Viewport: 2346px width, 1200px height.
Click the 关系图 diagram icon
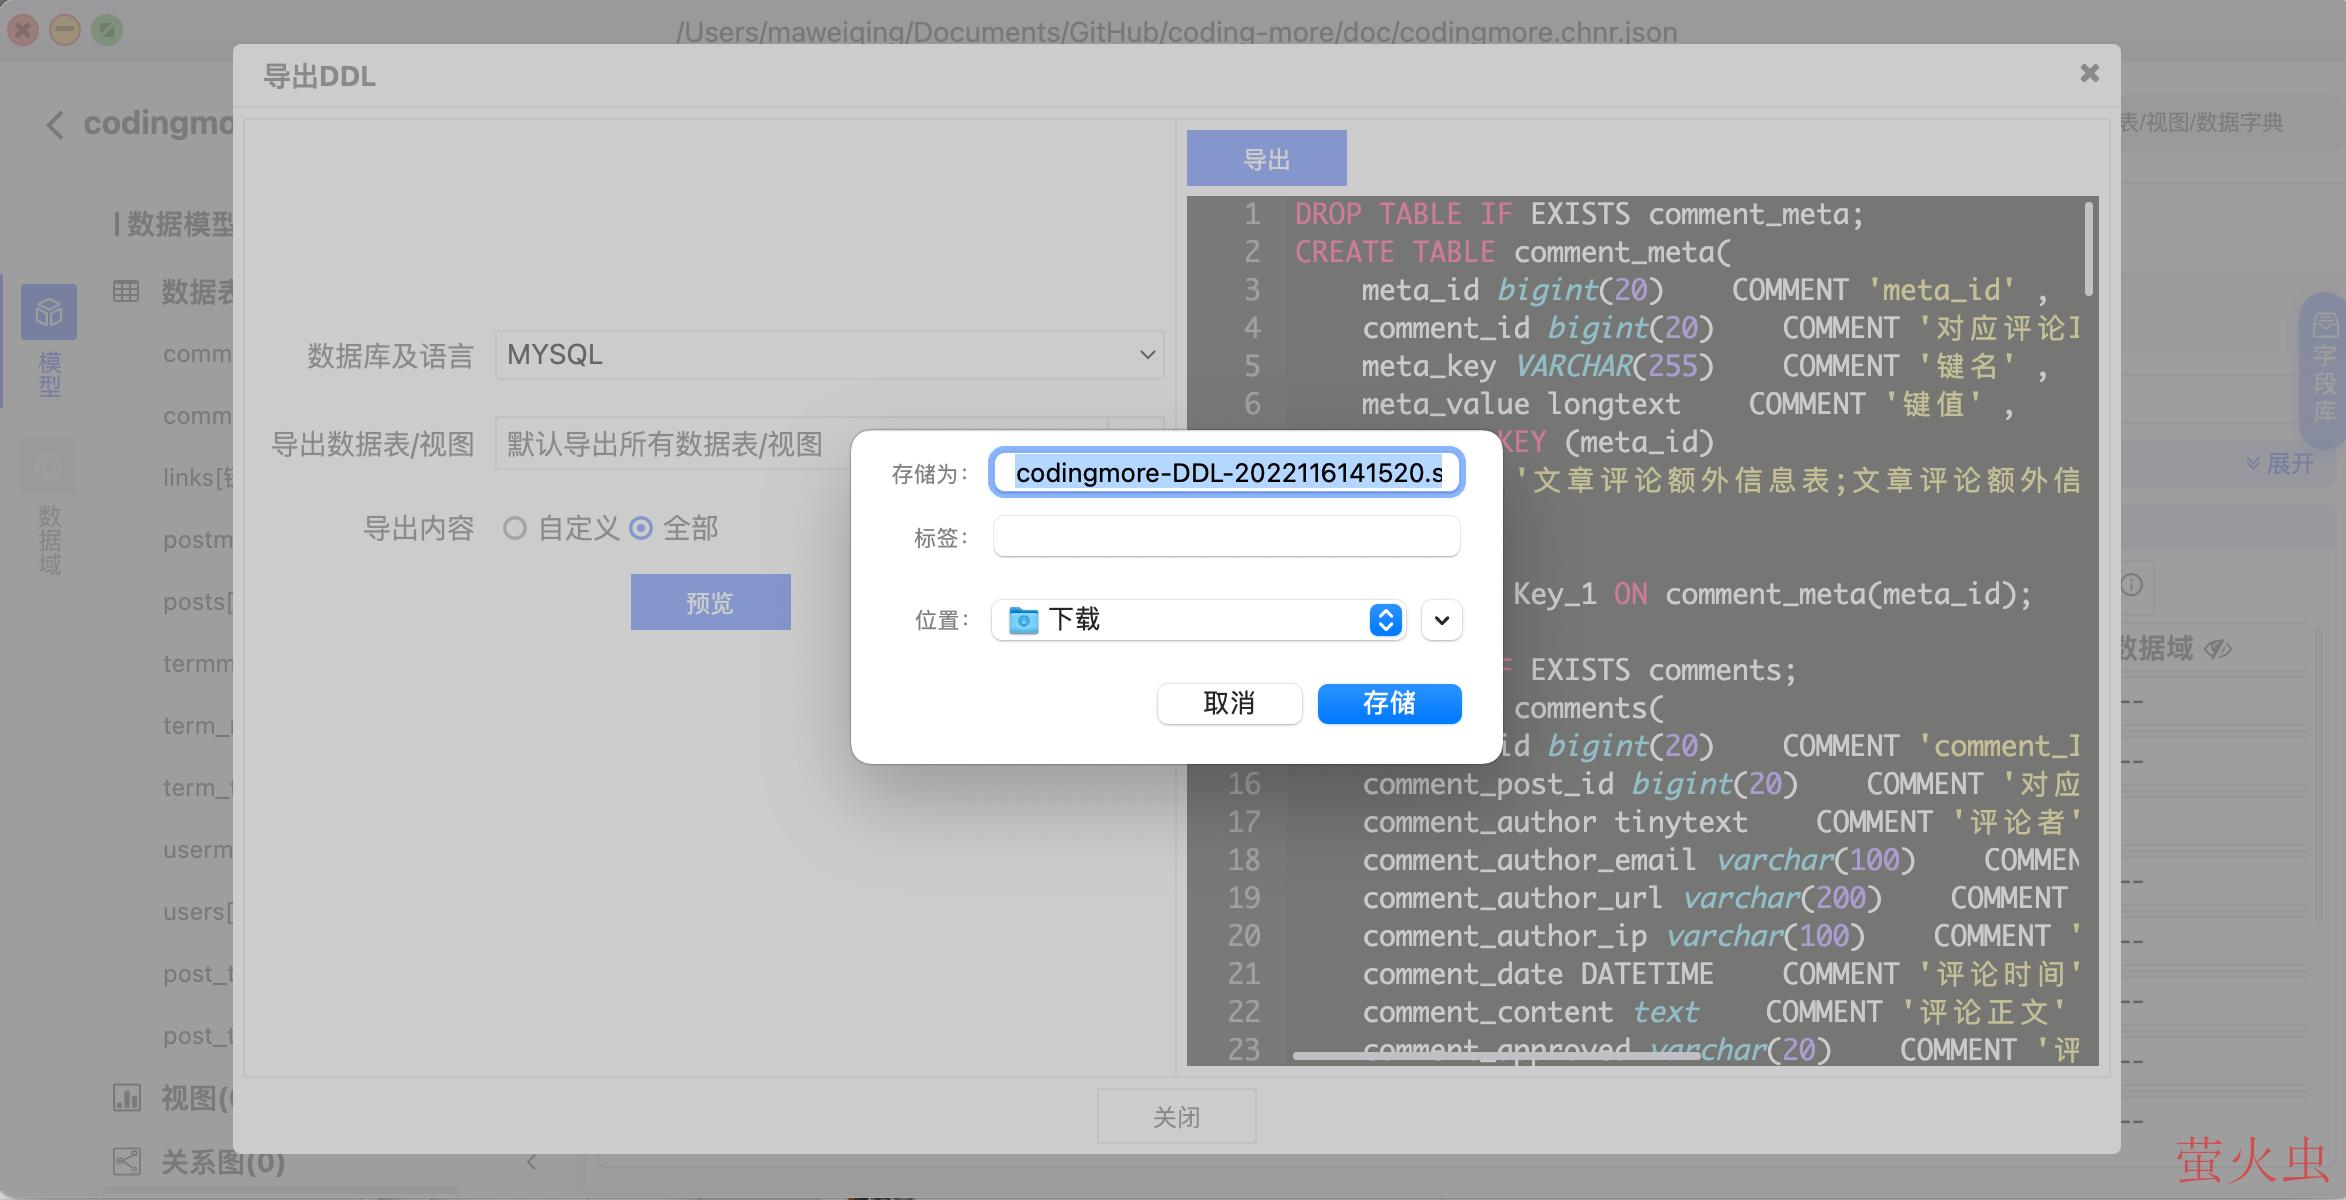coord(126,1161)
